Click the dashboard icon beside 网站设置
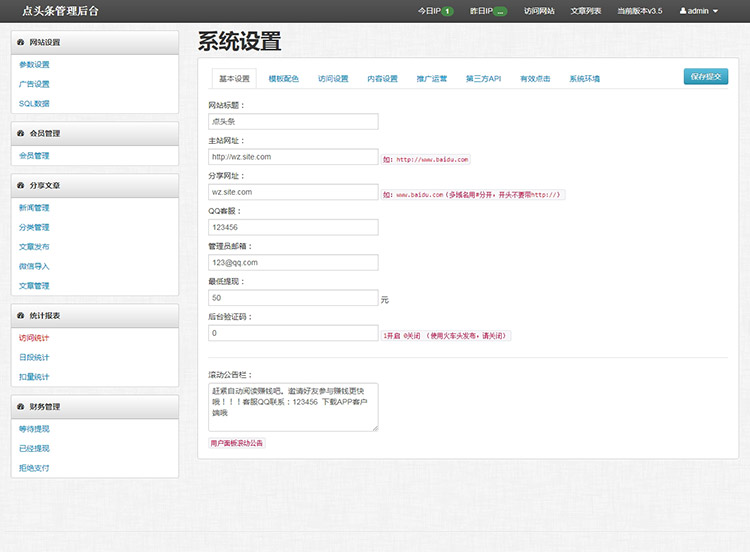Screen dimensions: 750x552 tap(21, 42)
